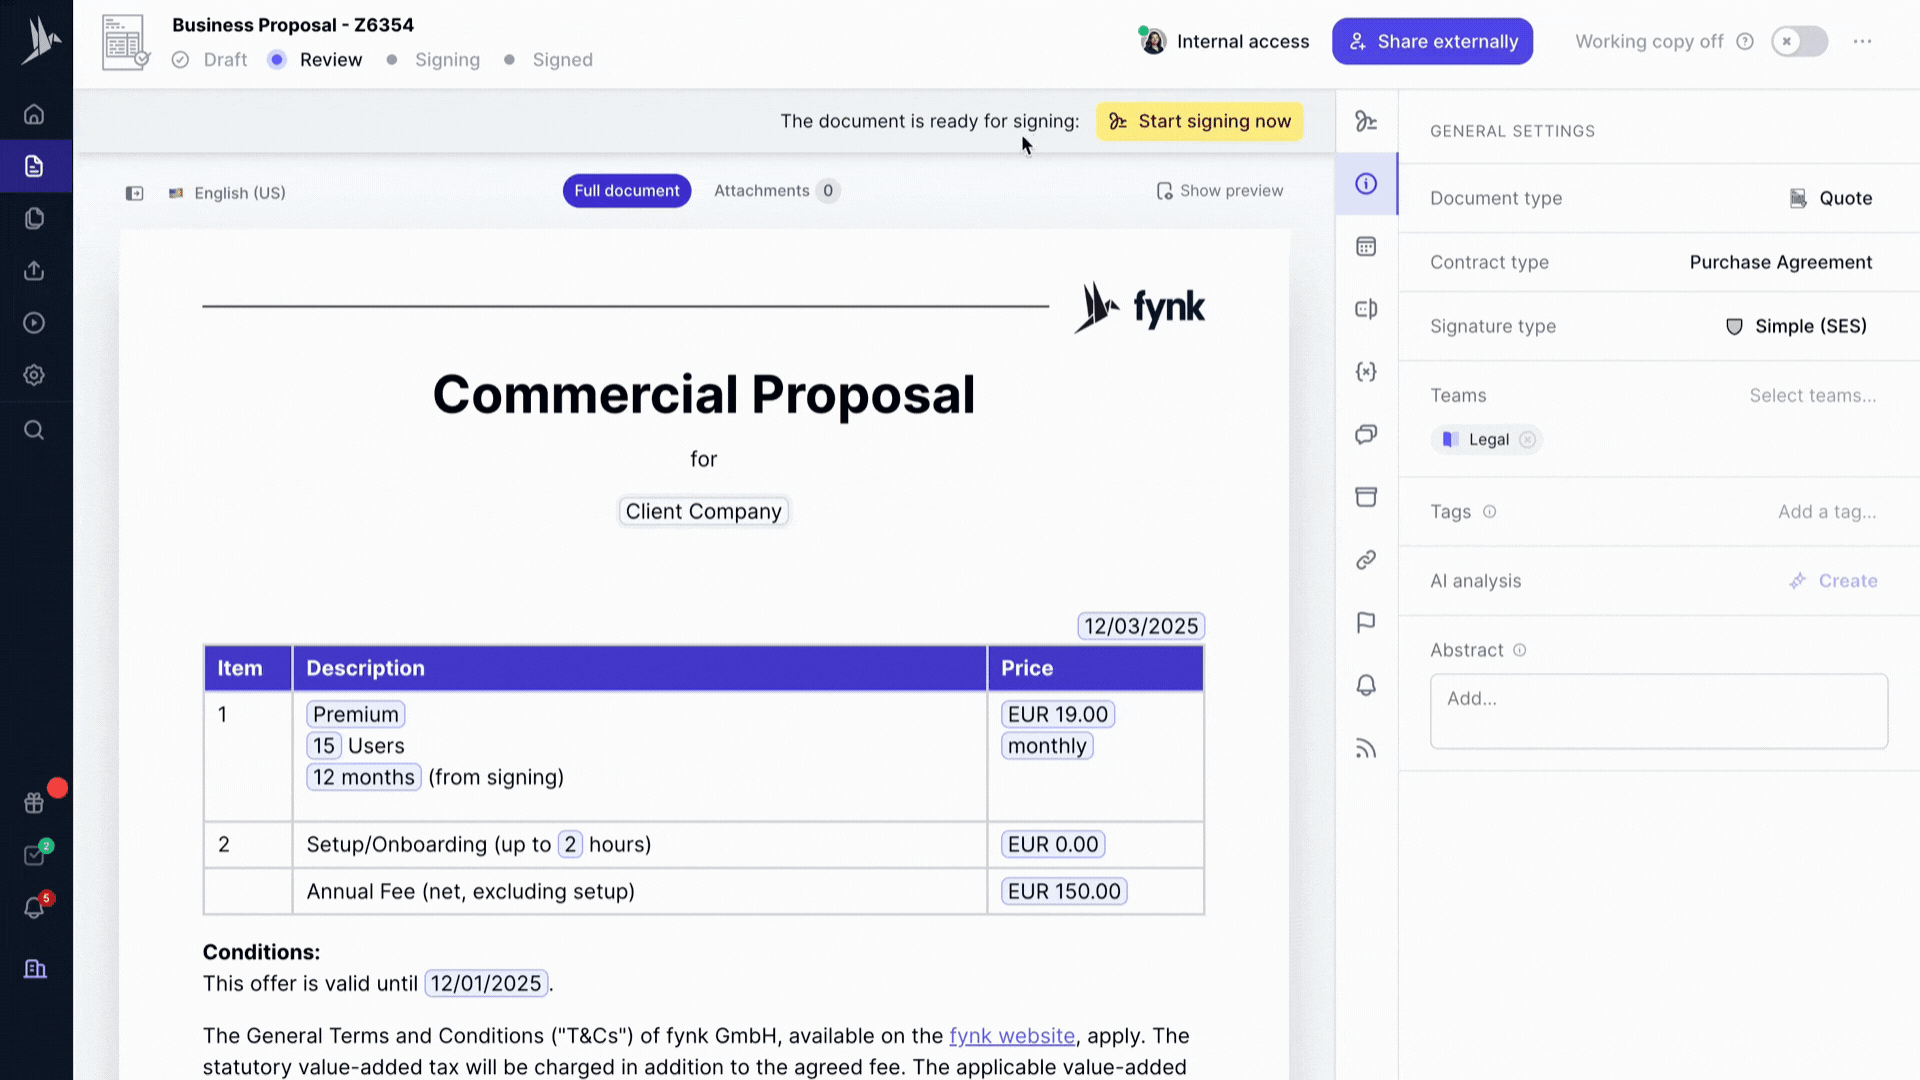Open the comments panel icon
Image resolution: width=1920 pixels, height=1080 pixels.
[1366, 434]
